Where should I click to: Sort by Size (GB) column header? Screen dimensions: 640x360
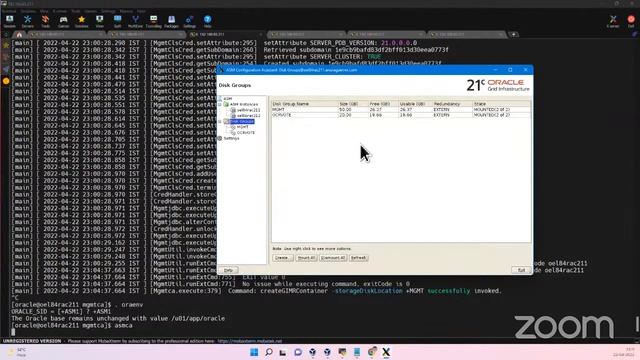pyautogui.click(x=353, y=104)
